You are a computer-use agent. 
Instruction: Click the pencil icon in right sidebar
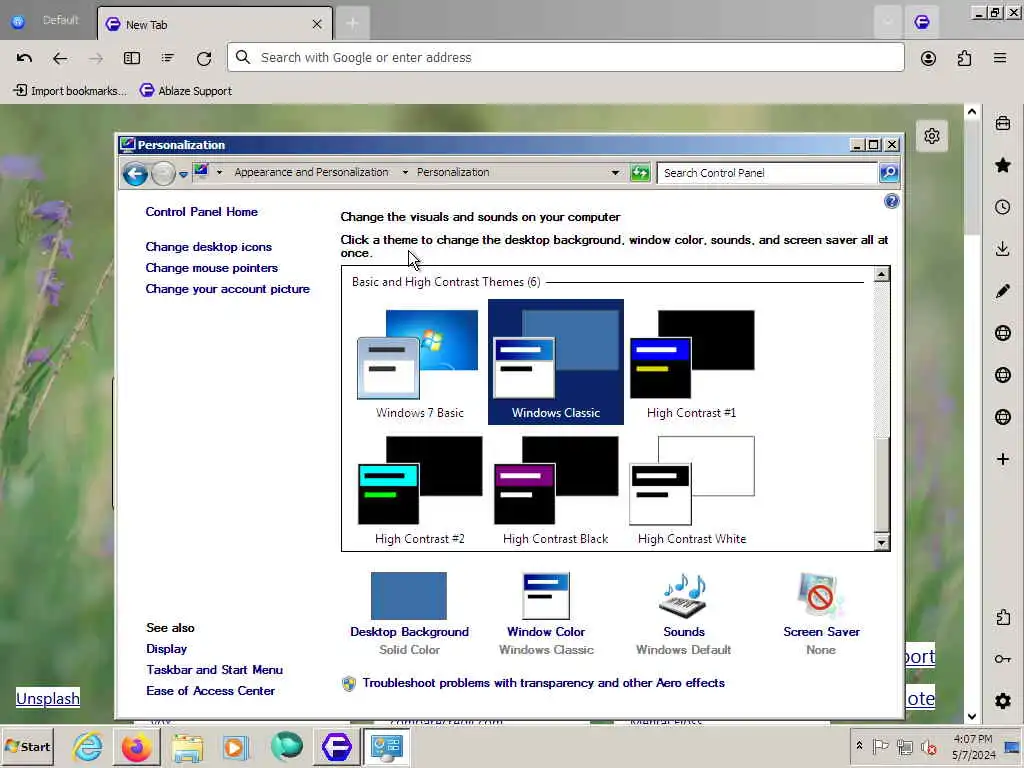[x=1003, y=291]
